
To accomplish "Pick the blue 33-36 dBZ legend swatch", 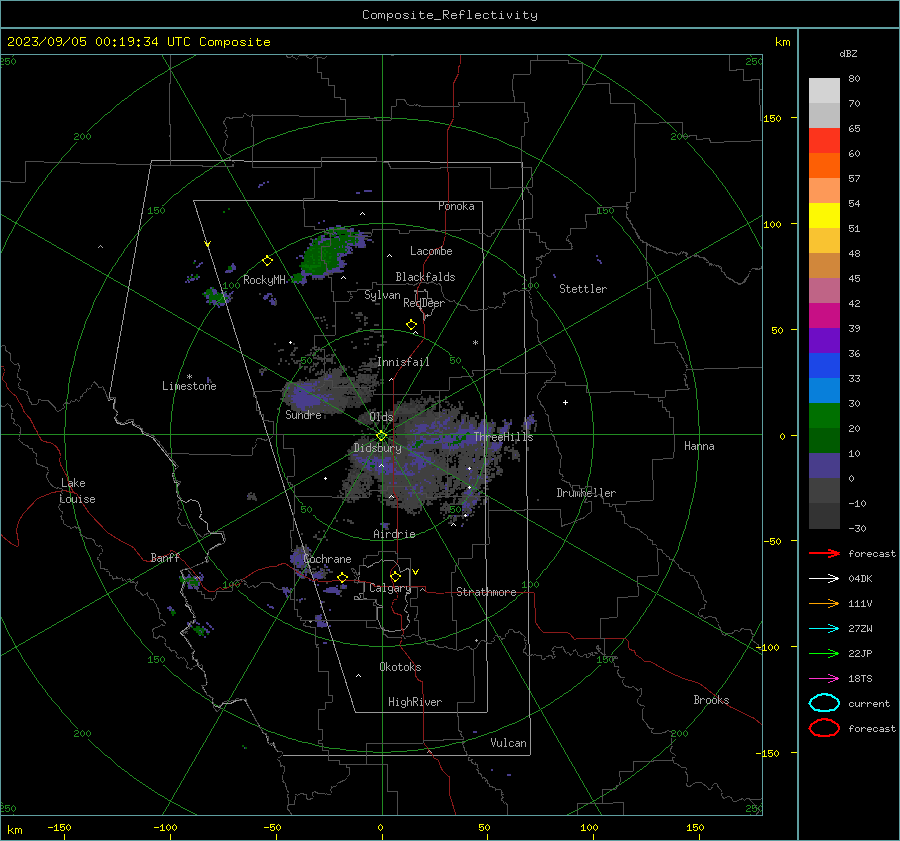I will pyautogui.click(x=824, y=365).
